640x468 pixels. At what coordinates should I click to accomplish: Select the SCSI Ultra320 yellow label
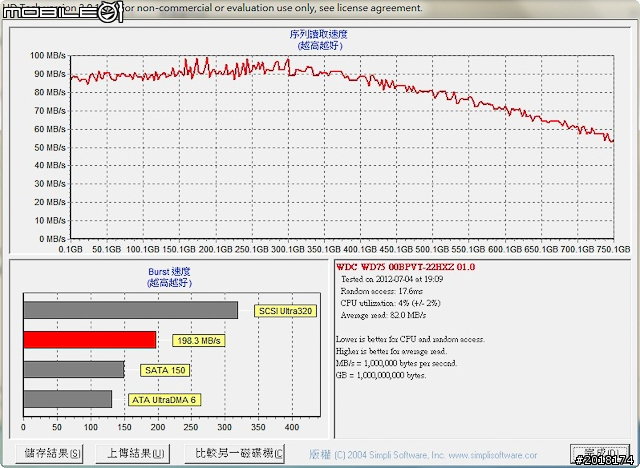(x=287, y=311)
